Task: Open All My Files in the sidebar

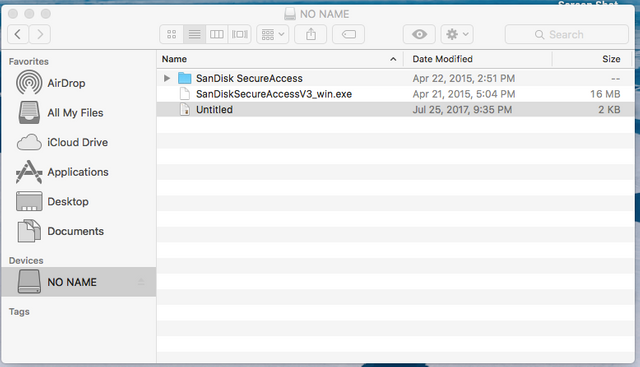Action: pyautogui.click(x=78, y=113)
